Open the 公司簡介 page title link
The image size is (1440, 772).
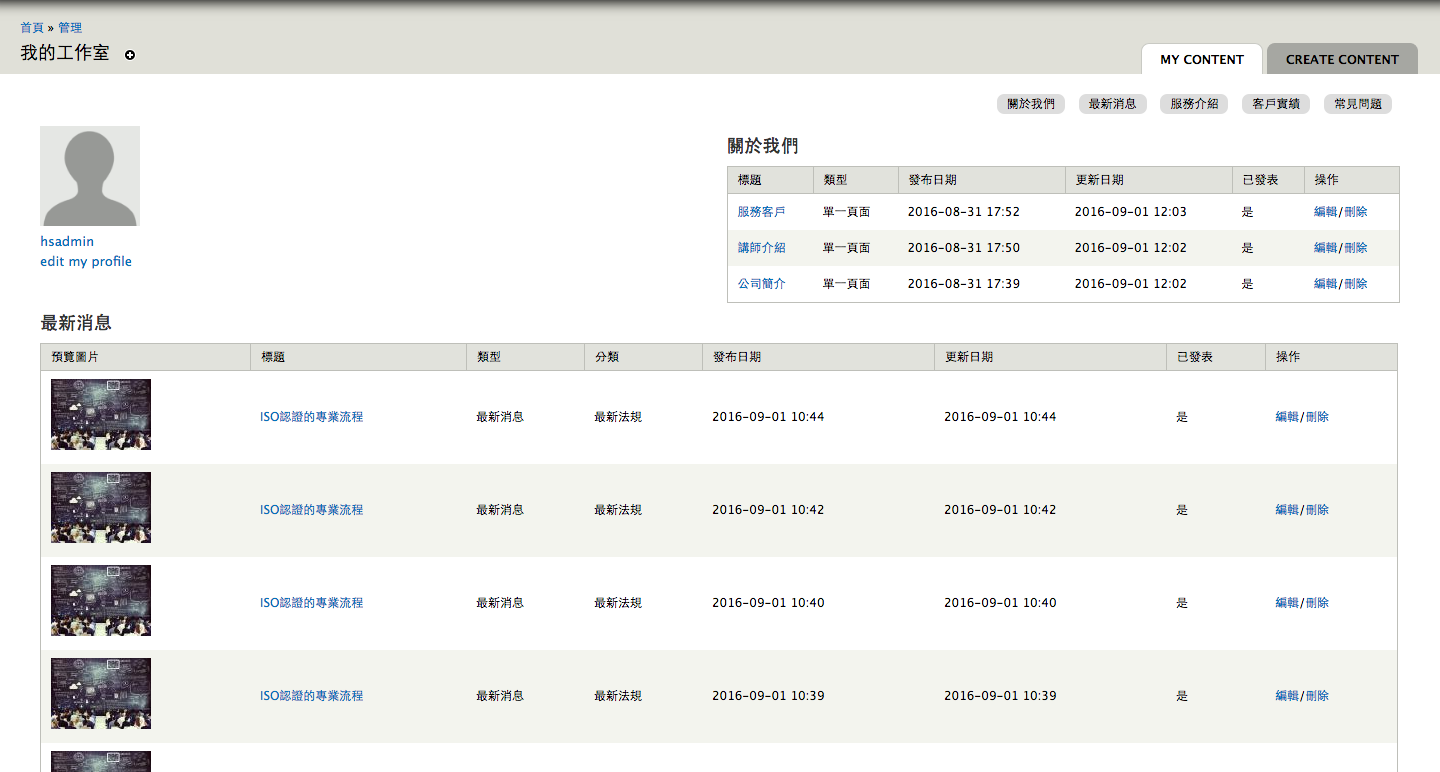(762, 284)
